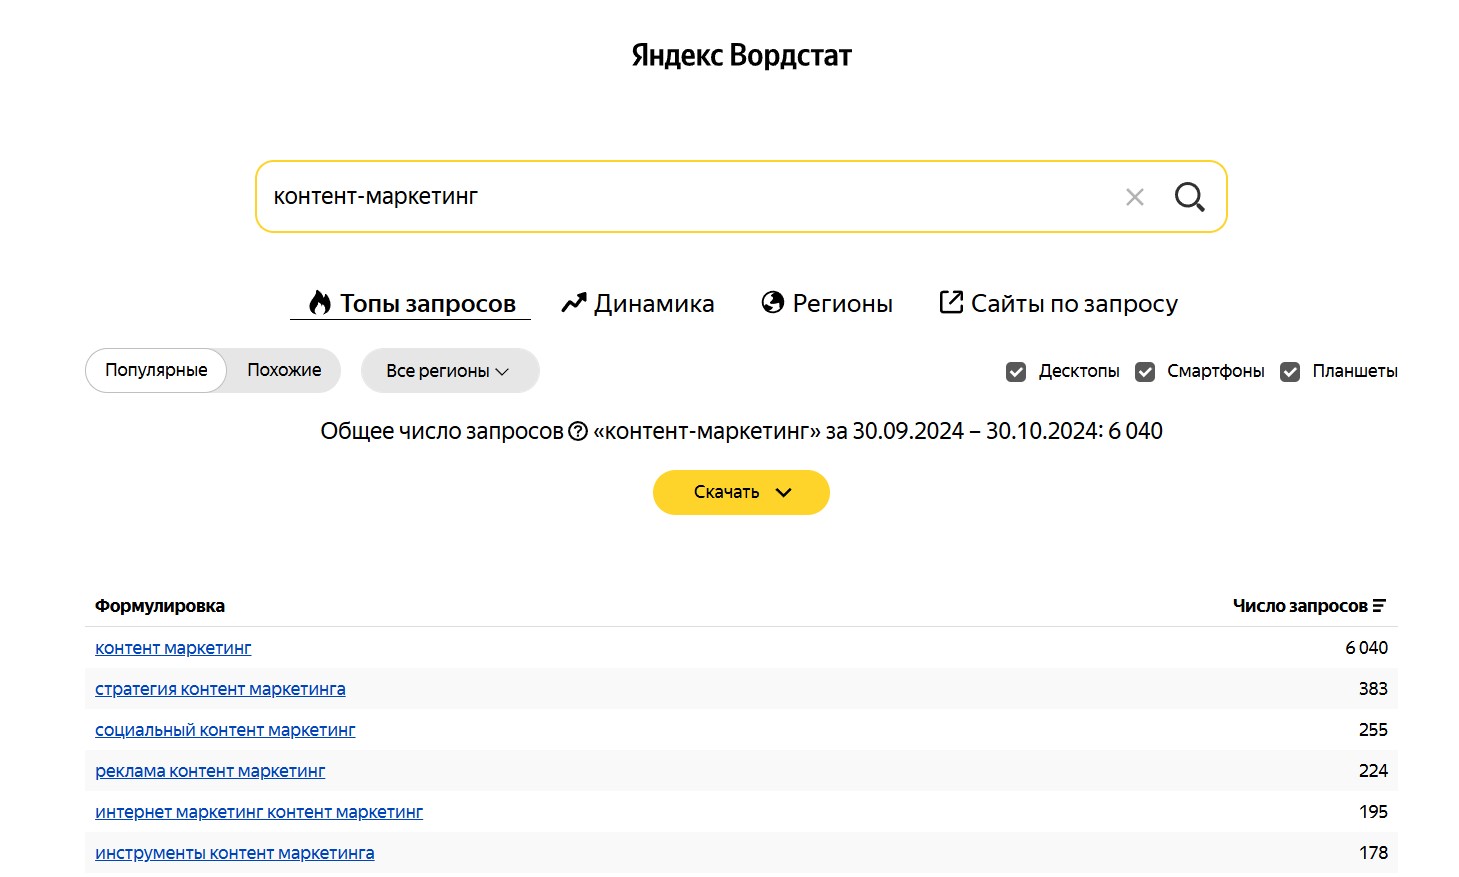Viewport: 1459px width, 877px height.
Task: Click the Число запросов column header
Action: pos(1309,606)
